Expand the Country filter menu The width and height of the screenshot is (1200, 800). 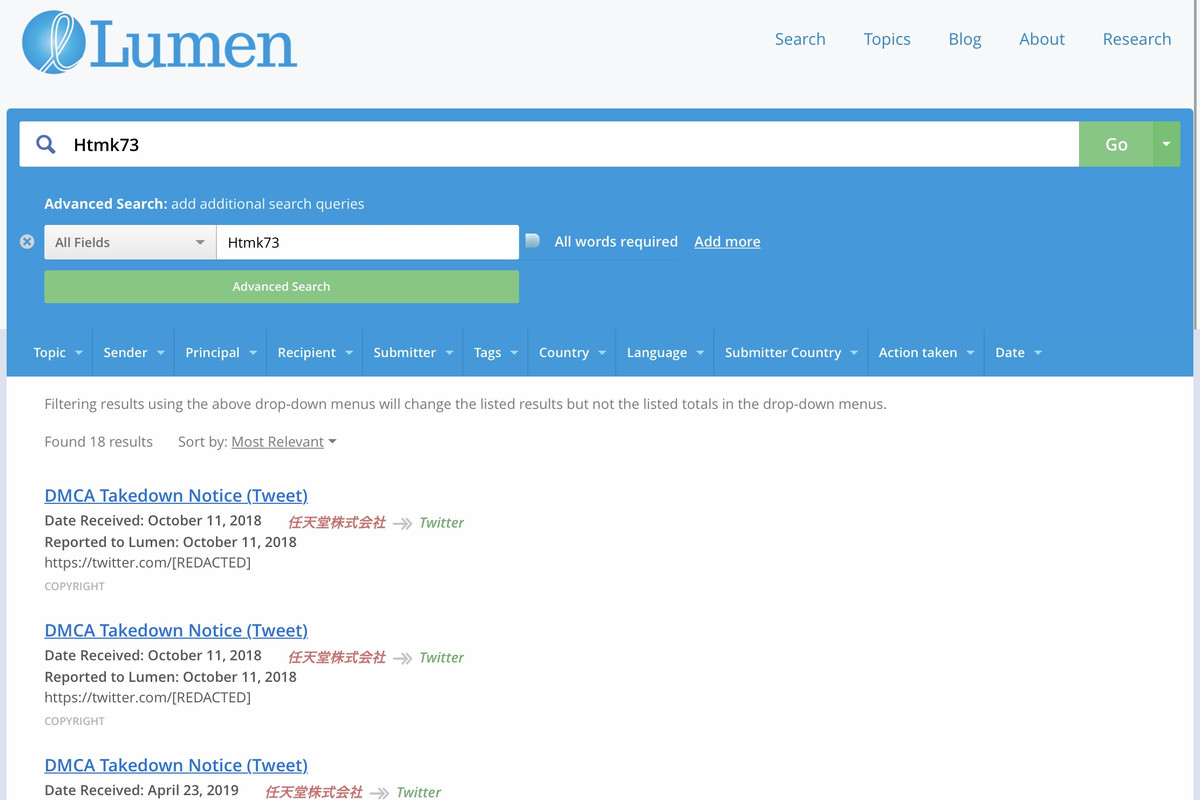(x=572, y=352)
